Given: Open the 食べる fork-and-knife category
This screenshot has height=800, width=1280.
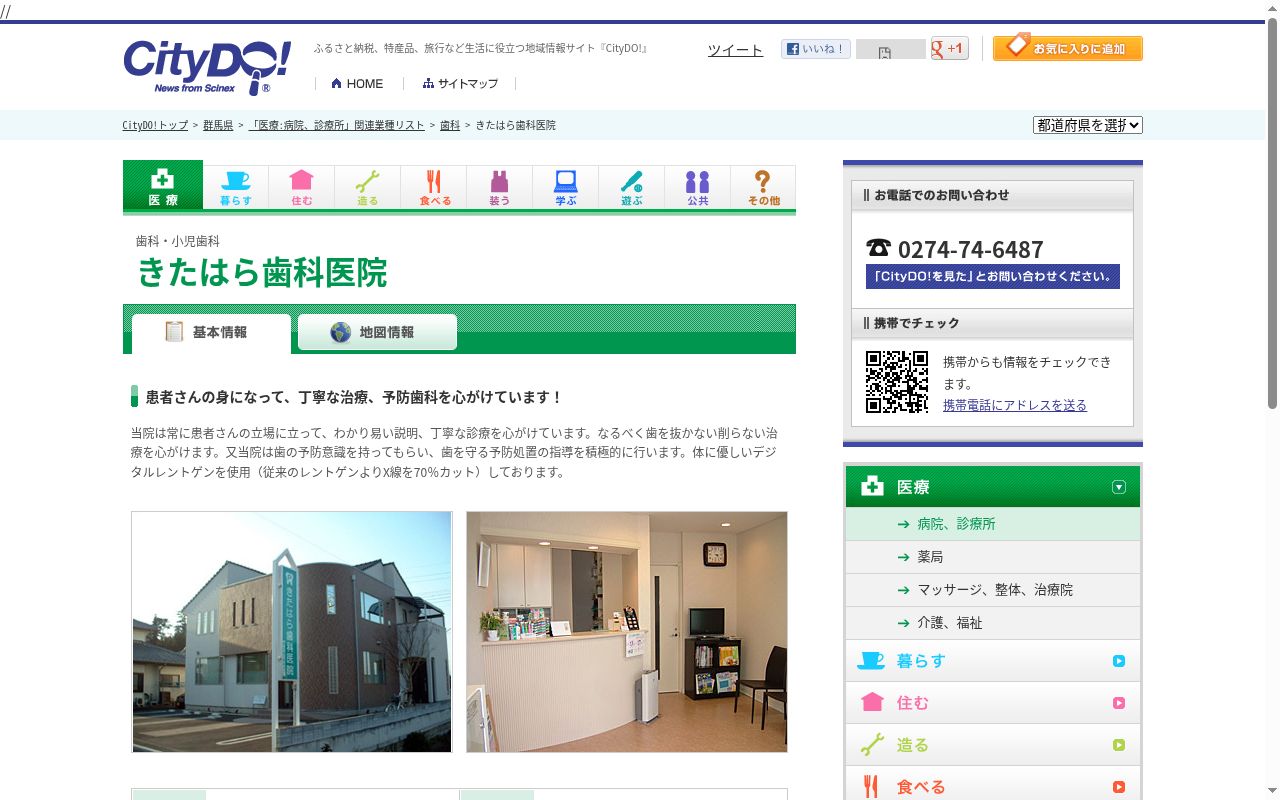Looking at the screenshot, I should pos(434,188).
